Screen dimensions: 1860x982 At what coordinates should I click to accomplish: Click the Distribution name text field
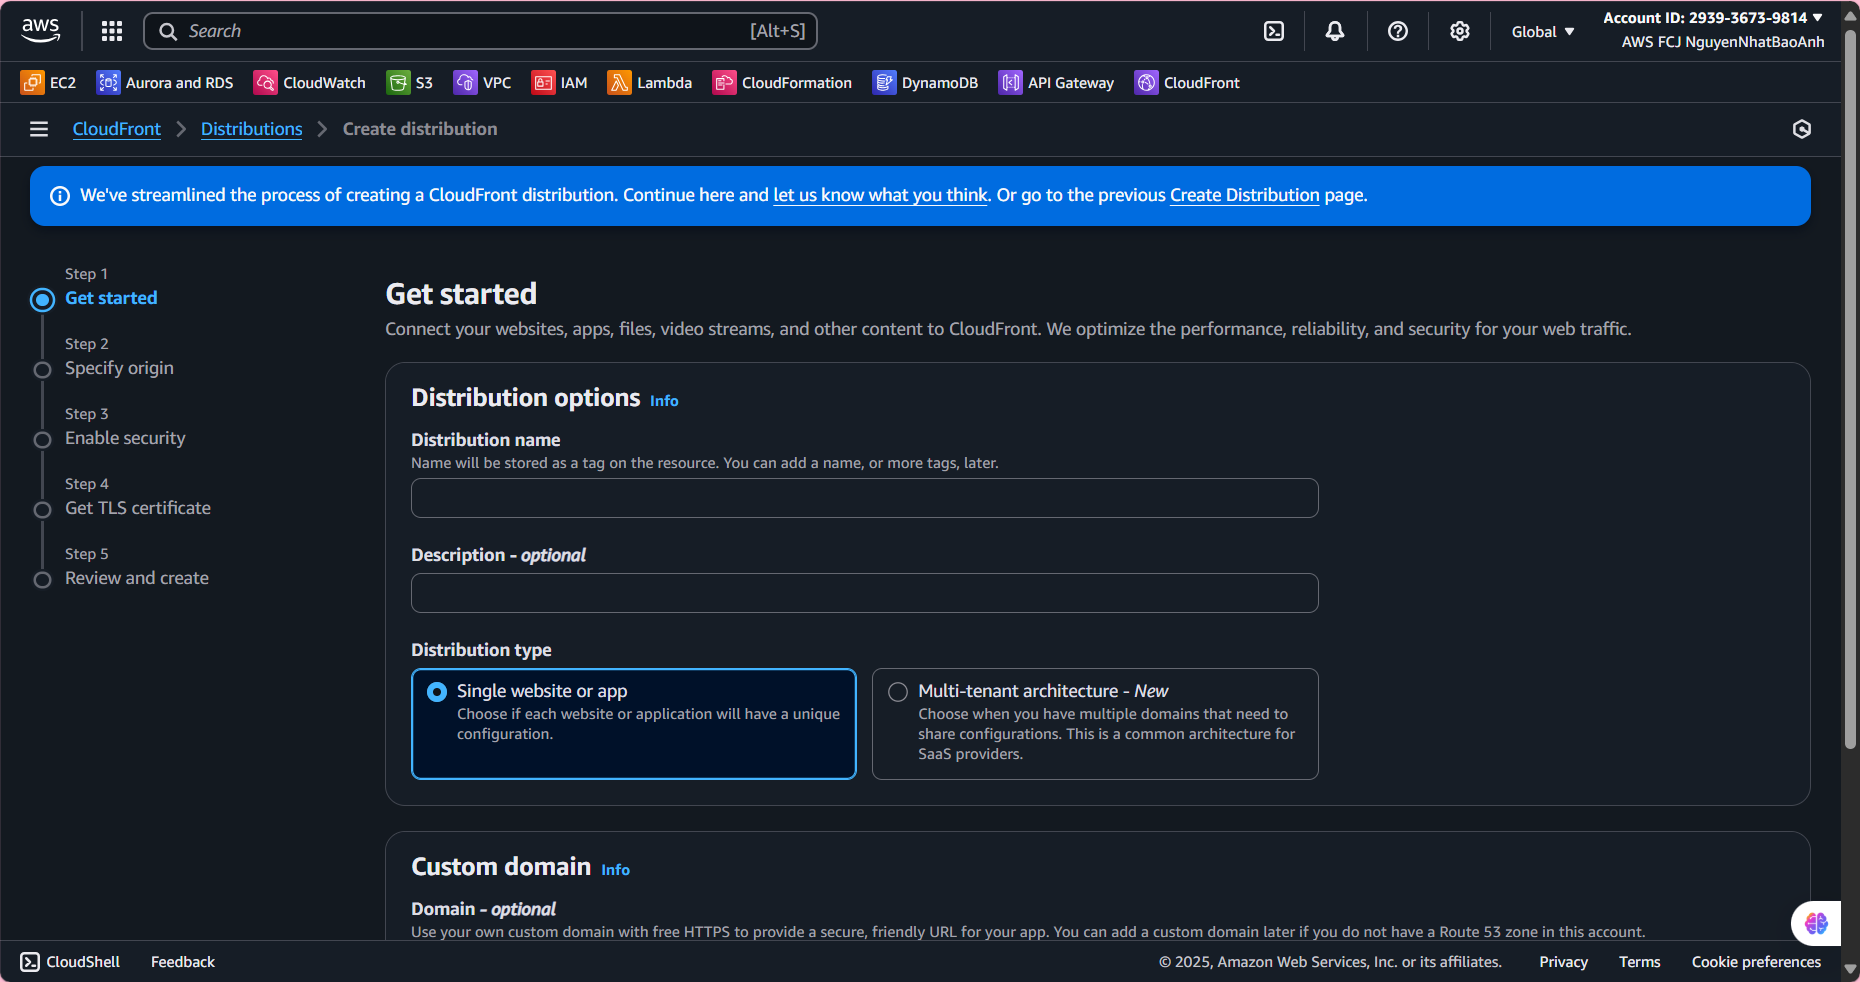(864, 498)
